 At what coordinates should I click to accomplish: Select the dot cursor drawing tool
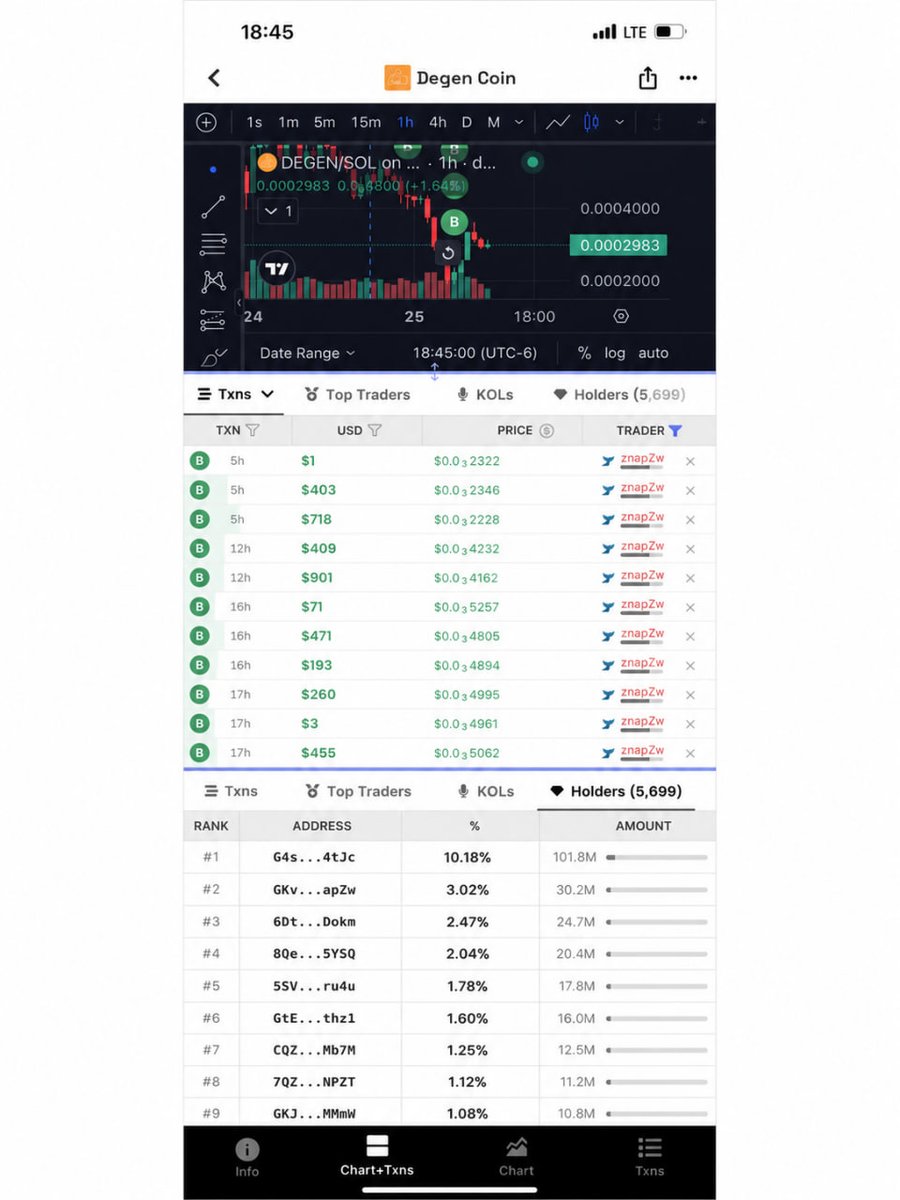[x=213, y=170]
